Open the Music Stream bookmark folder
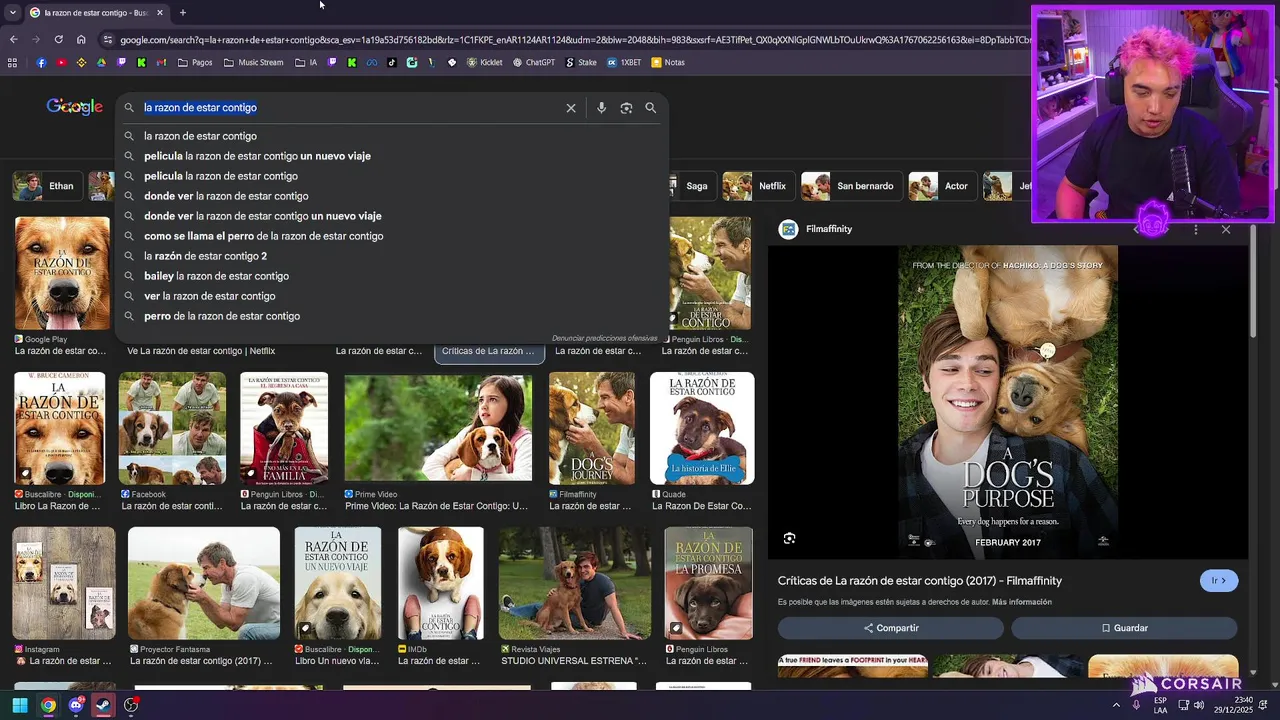Screen dimensions: 1280x720 [x=254, y=62]
